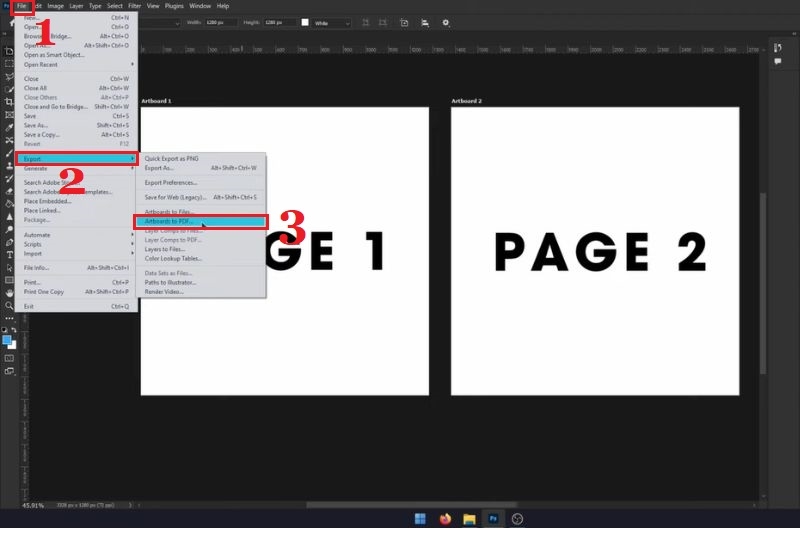The height and width of the screenshot is (533, 800).
Task: Select the Paint Bucket tool
Action: coord(9,204)
